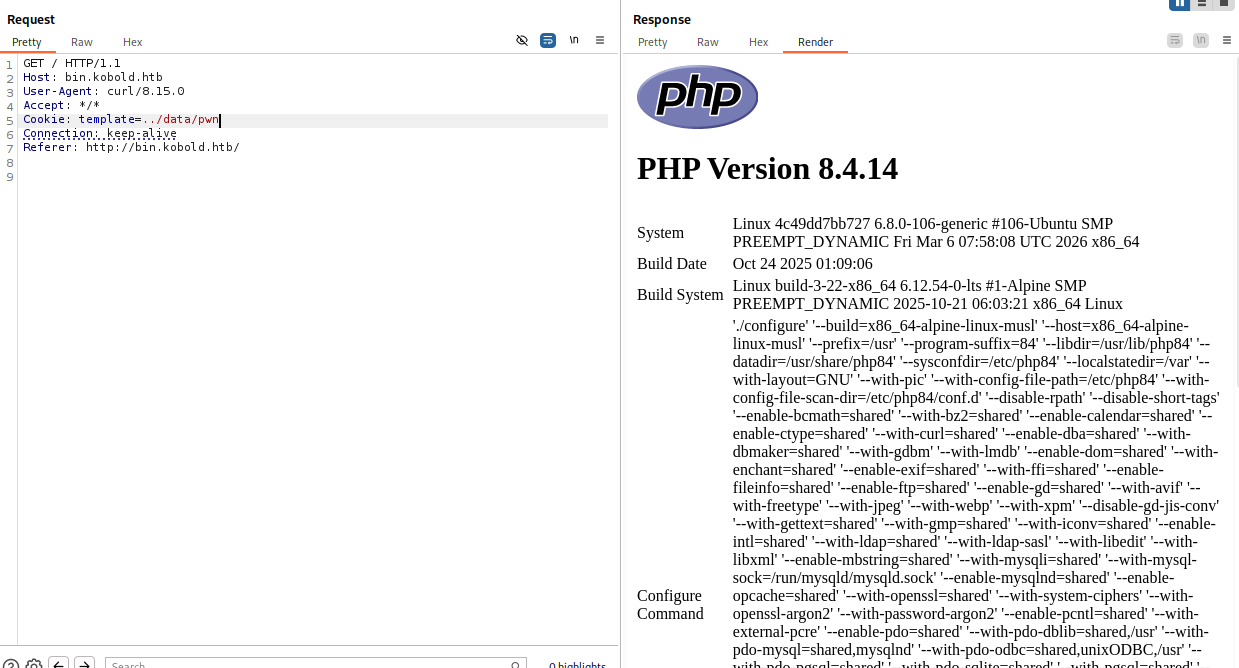Open Response panel hamburger menu
Viewport: 1239px width, 668px height.
1225,40
